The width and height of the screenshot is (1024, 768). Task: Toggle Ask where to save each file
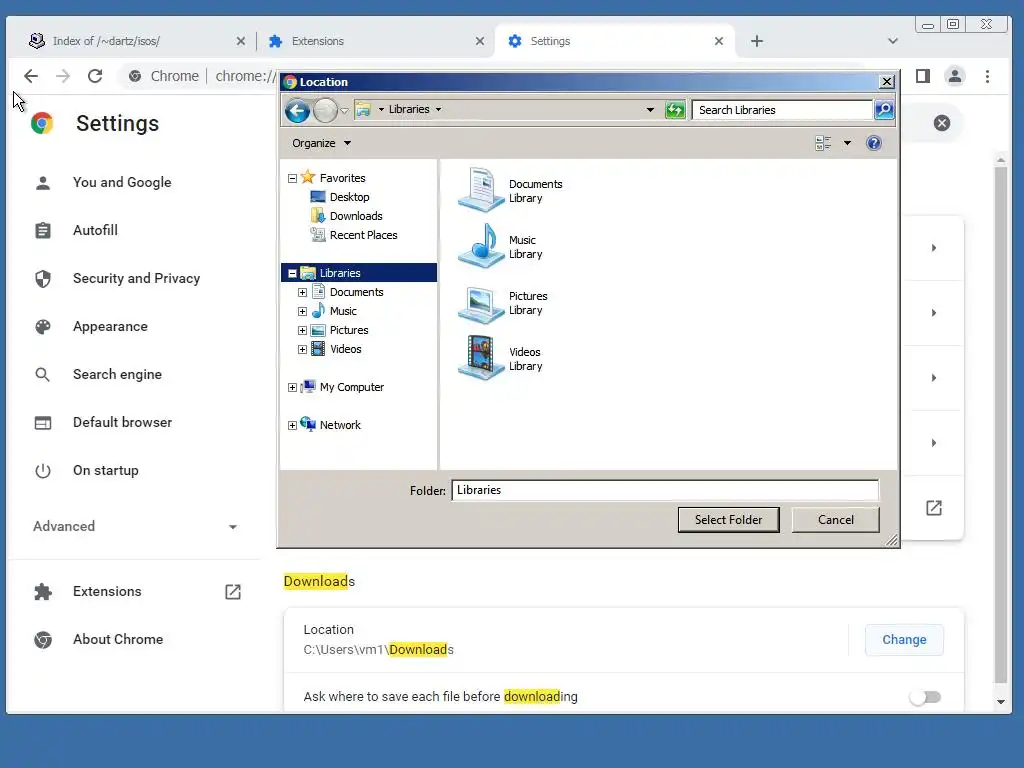pyautogui.click(x=925, y=697)
